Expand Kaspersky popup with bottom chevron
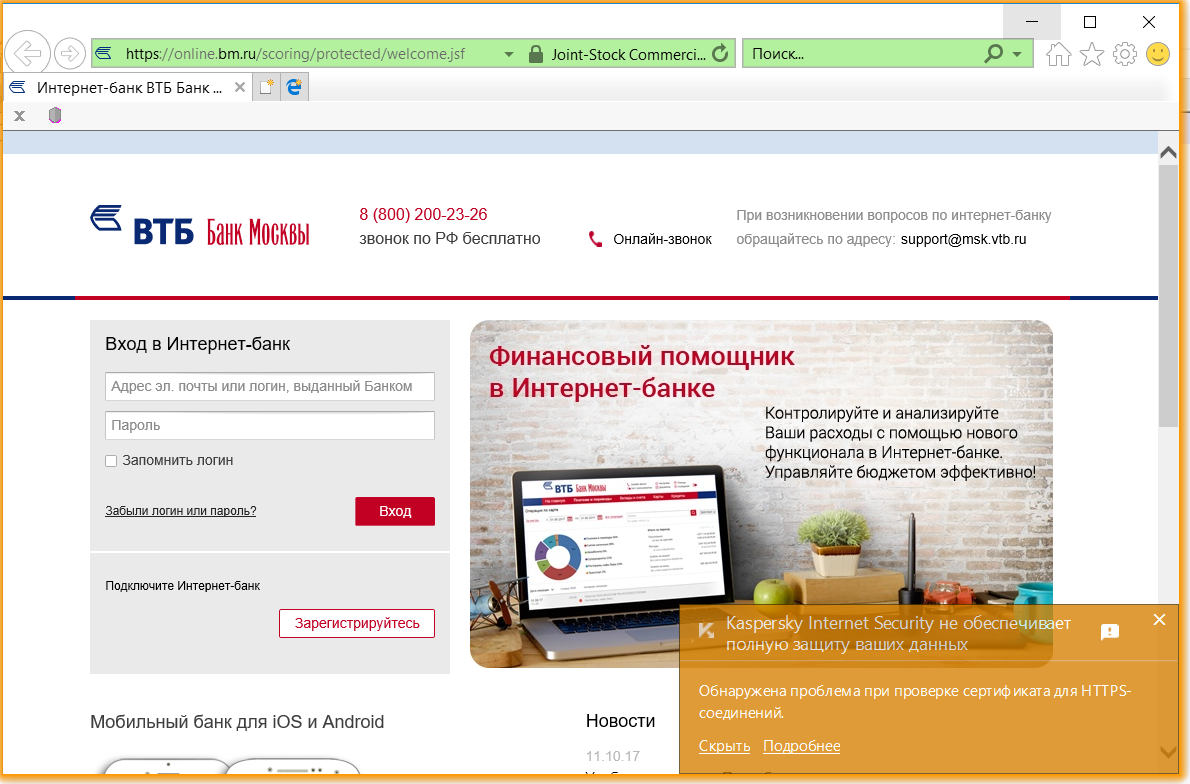This screenshot has width=1190, height=784. coord(1169,751)
